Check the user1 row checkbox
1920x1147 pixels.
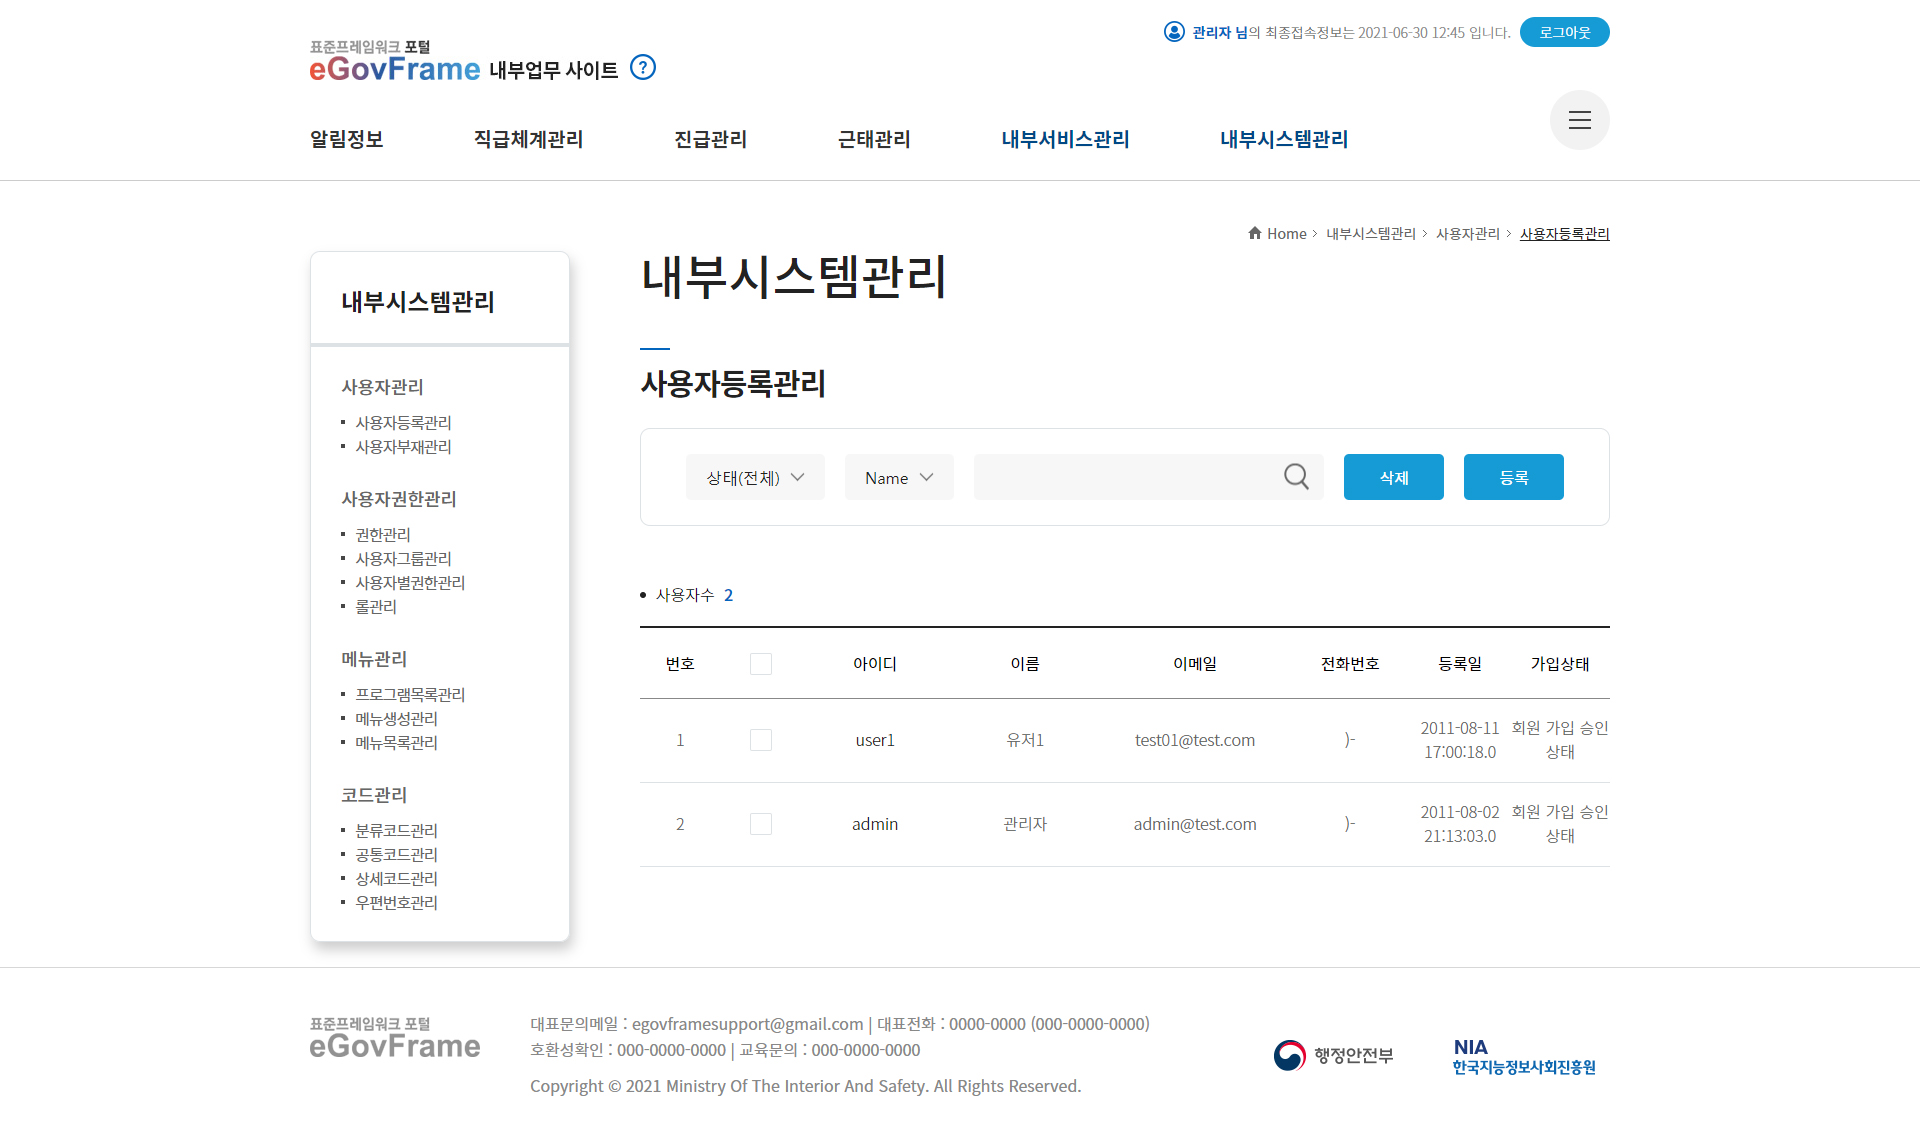tap(761, 740)
